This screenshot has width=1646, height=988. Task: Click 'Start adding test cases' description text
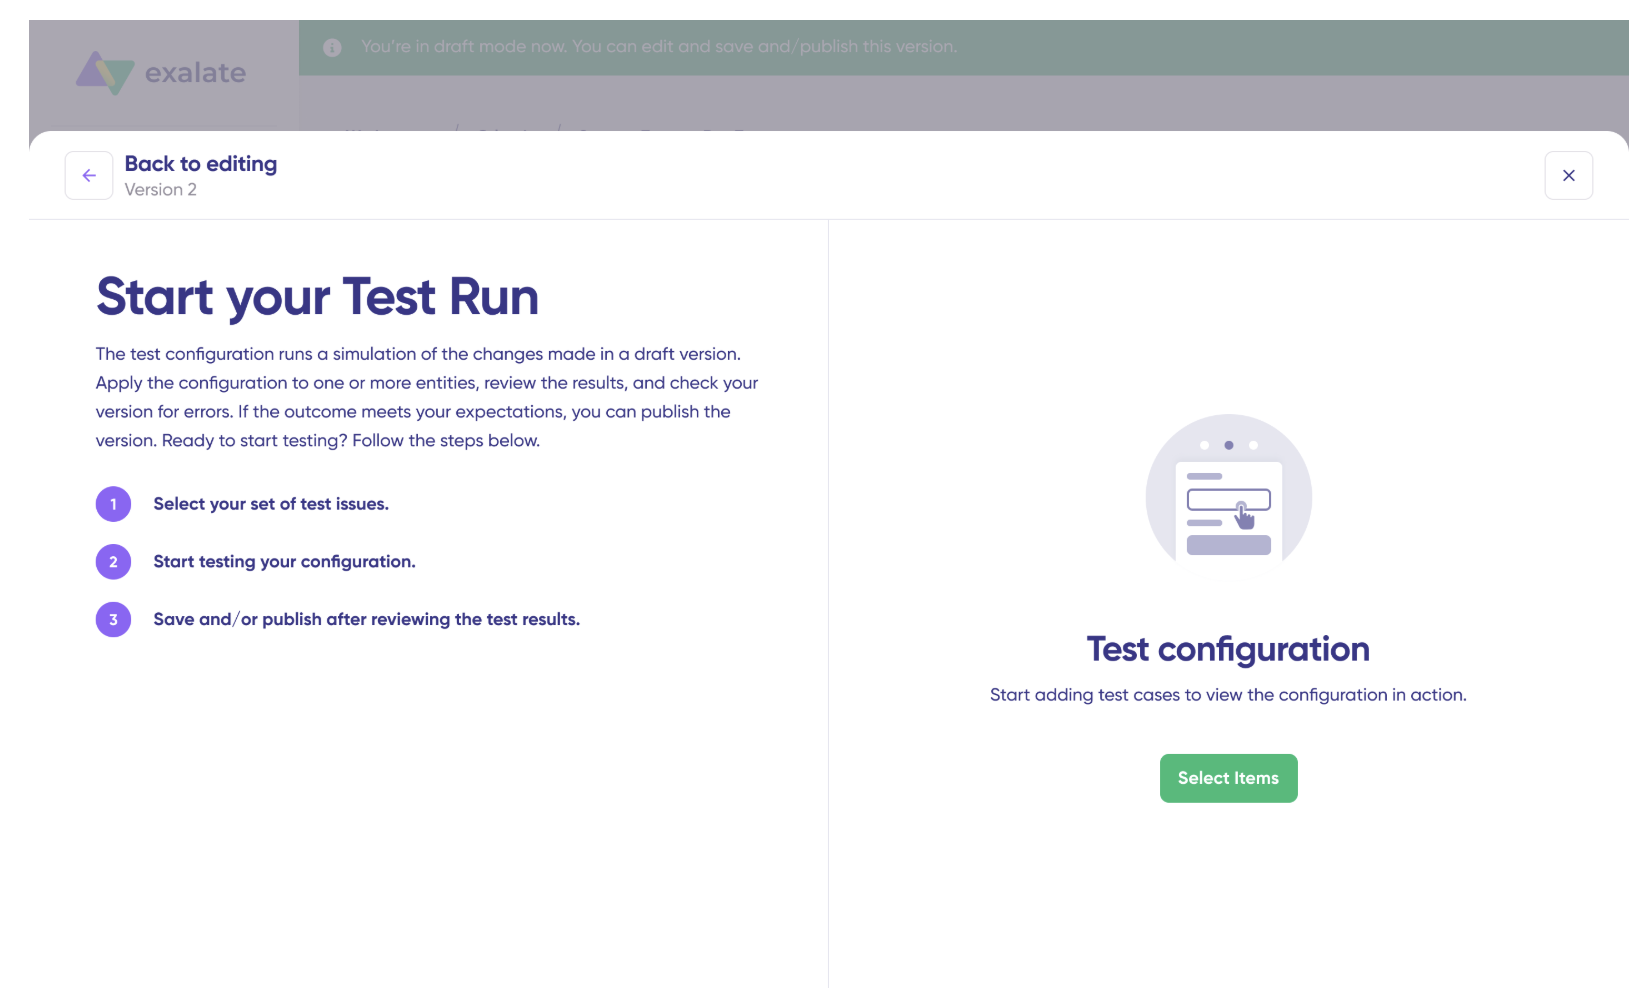pyautogui.click(x=1228, y=695)
